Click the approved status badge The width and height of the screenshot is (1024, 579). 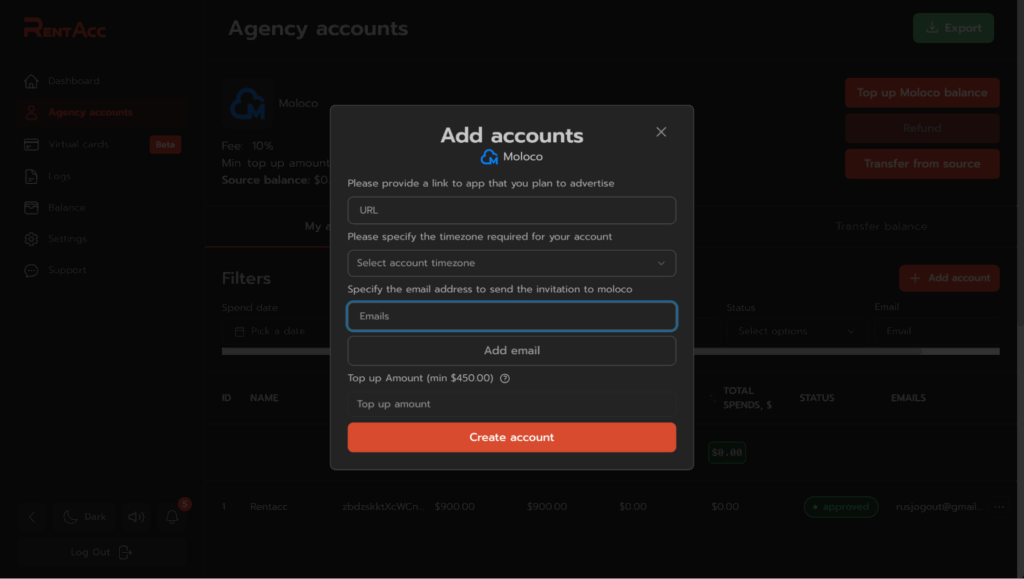coord(840,507)
